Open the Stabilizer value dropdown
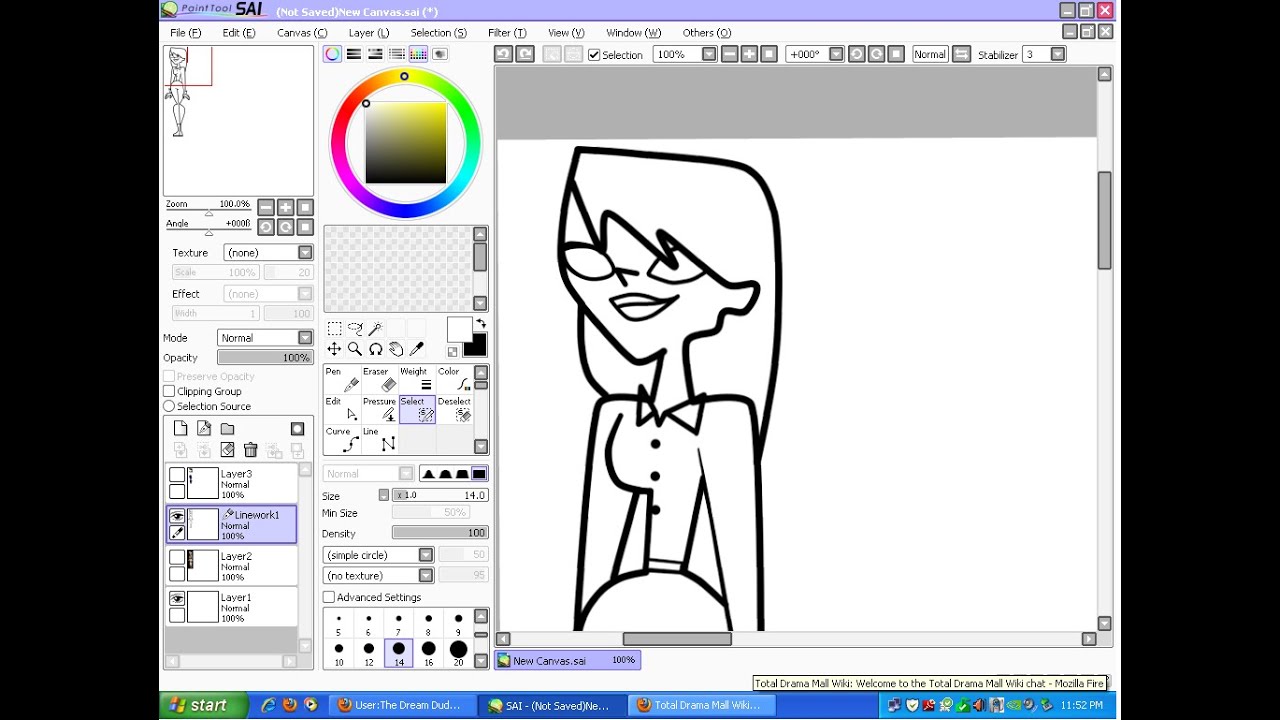 click(x=1058, y=54)
